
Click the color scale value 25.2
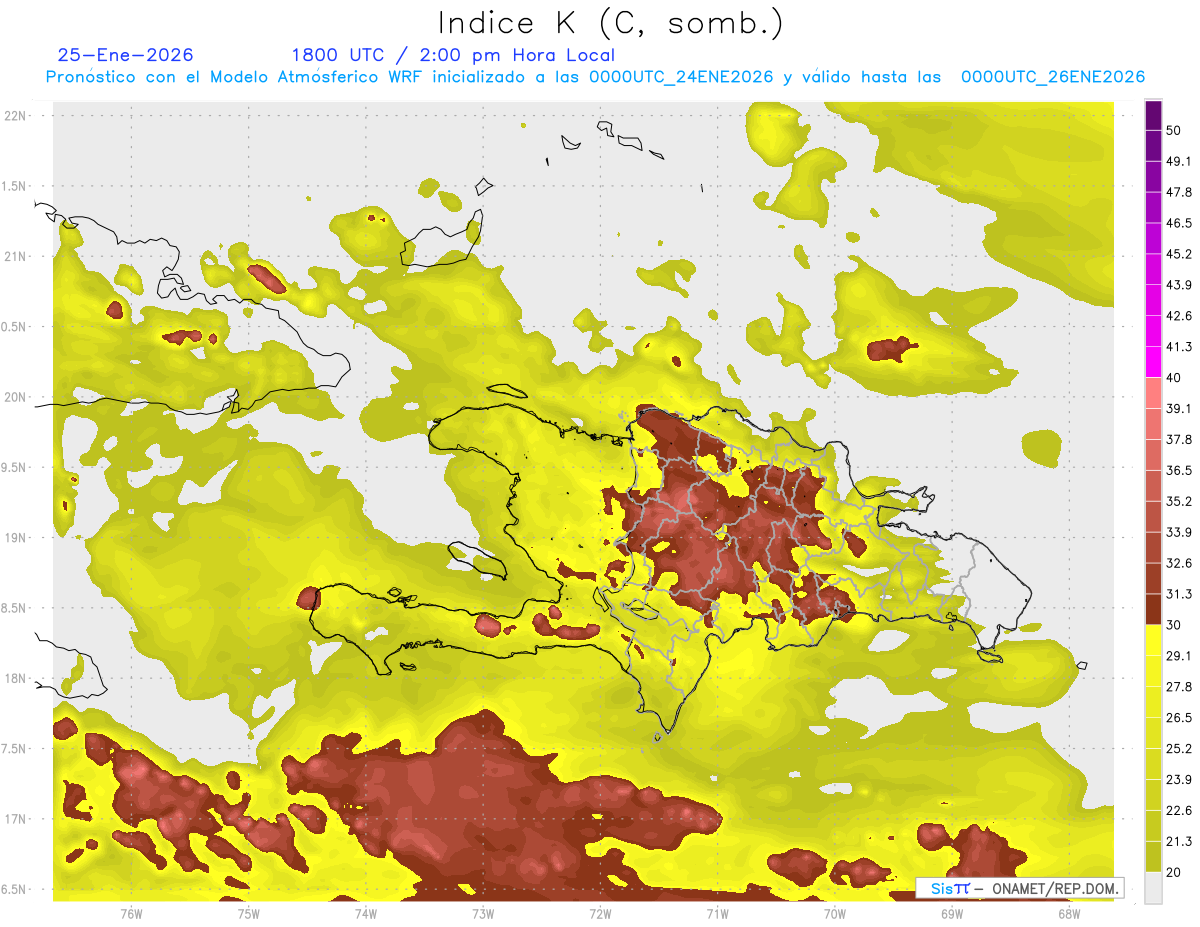(1179, 749)
